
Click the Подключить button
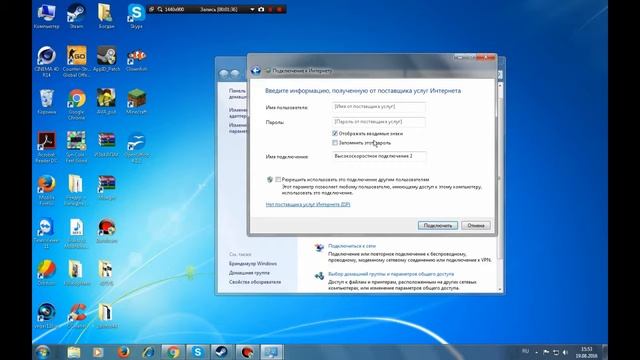pos(438,225)
